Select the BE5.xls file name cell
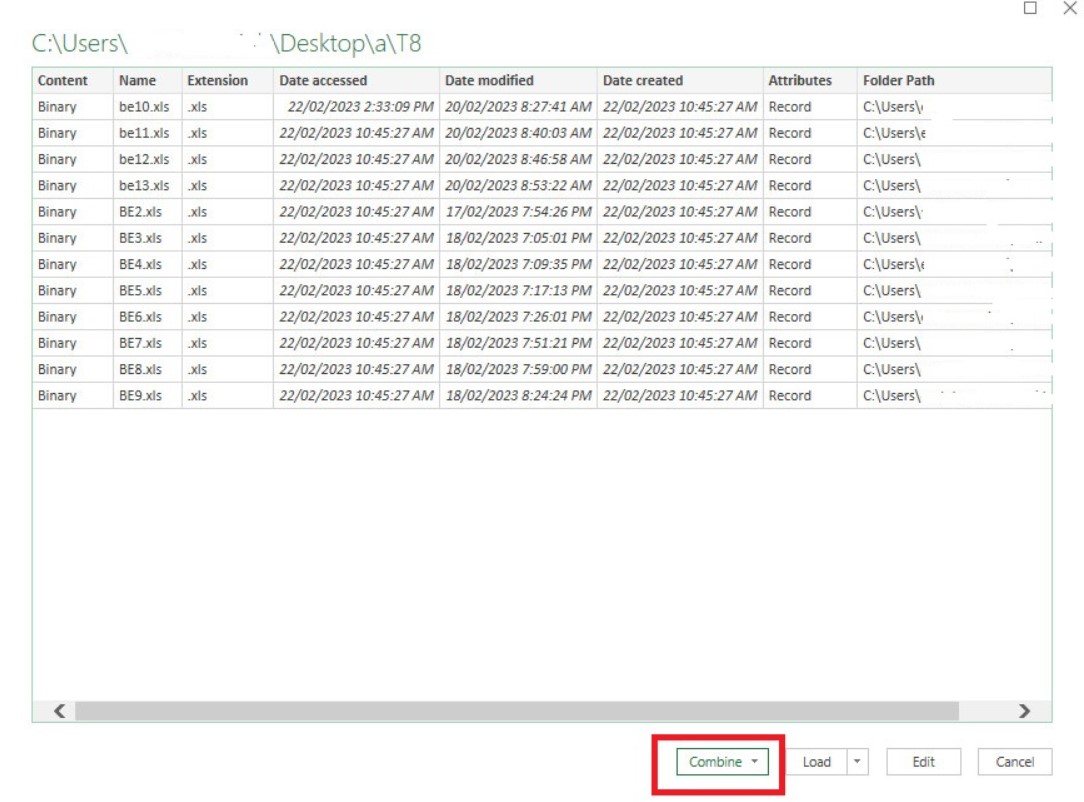Viewport: 1084px width, 802px height. 147,290
